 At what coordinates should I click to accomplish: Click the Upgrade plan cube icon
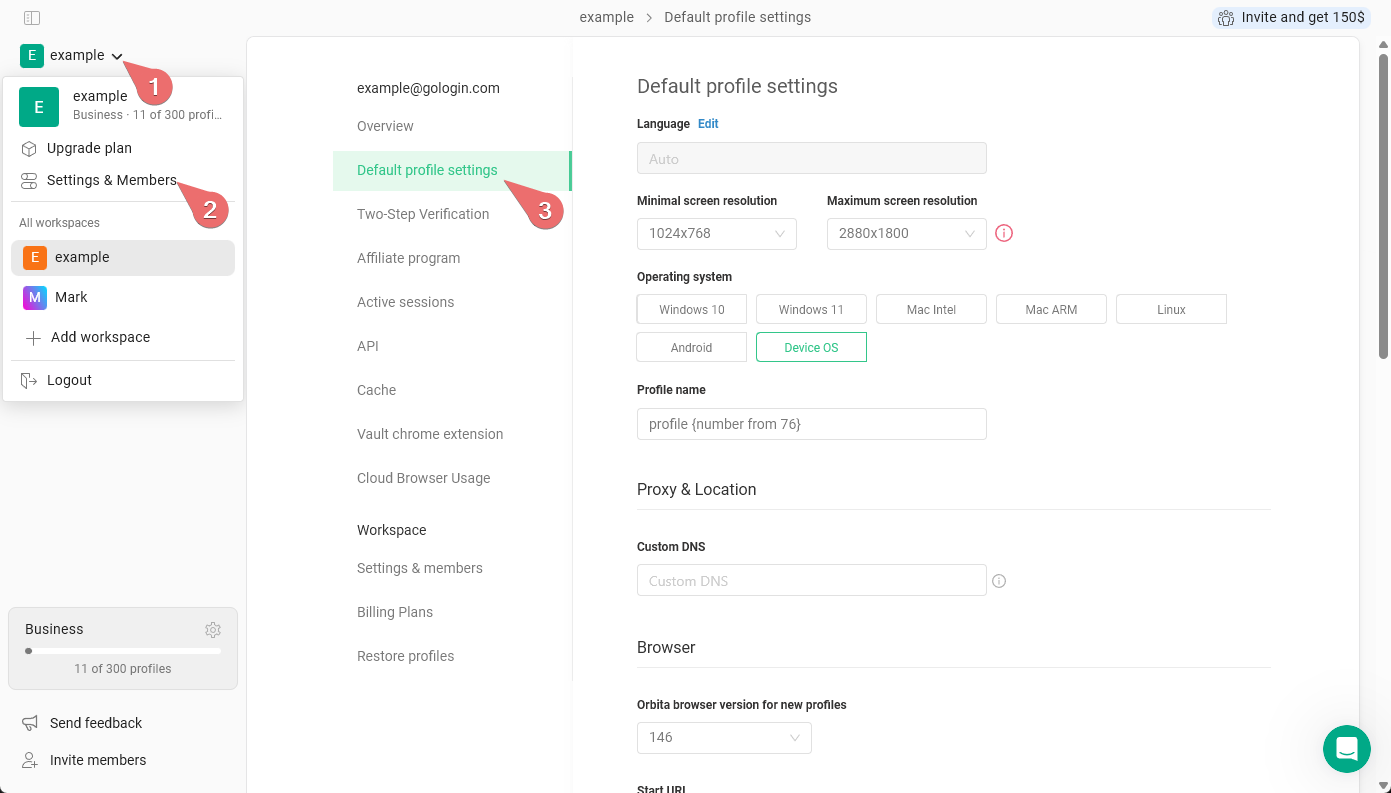(x=29, y=149)
